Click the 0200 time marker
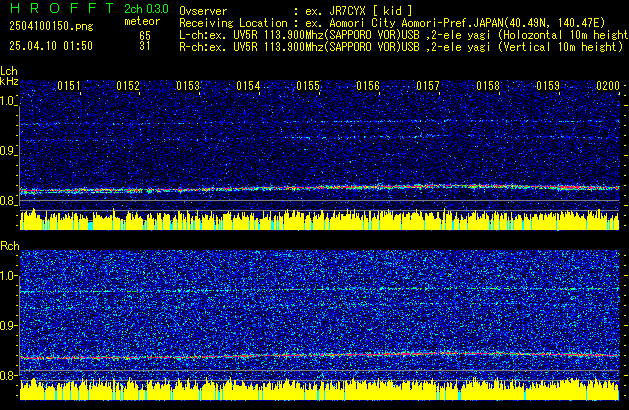Viewport: 629px width, 410px height. [608, 86]
